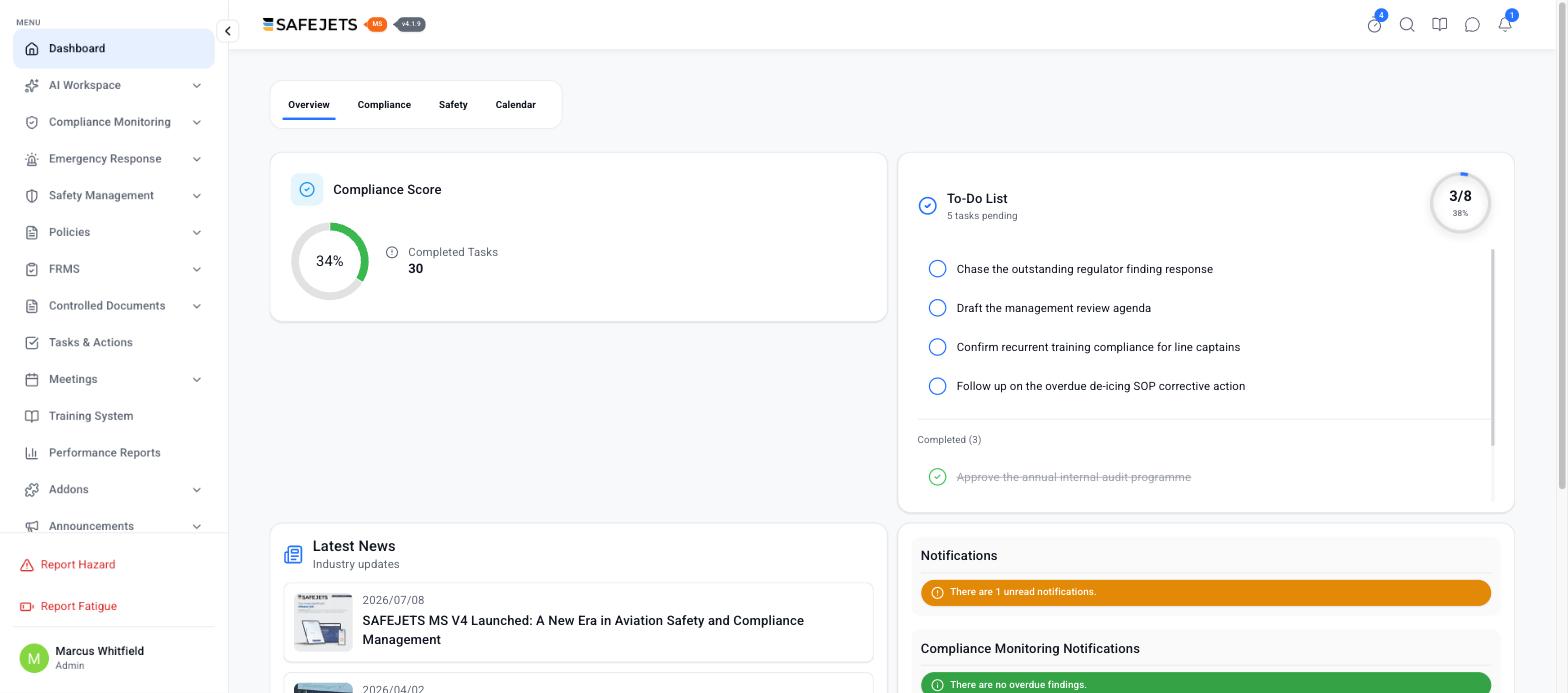The image size is (1568, 693).
Task: Click the FRMS sidebar icon
Action: [32, 269]
